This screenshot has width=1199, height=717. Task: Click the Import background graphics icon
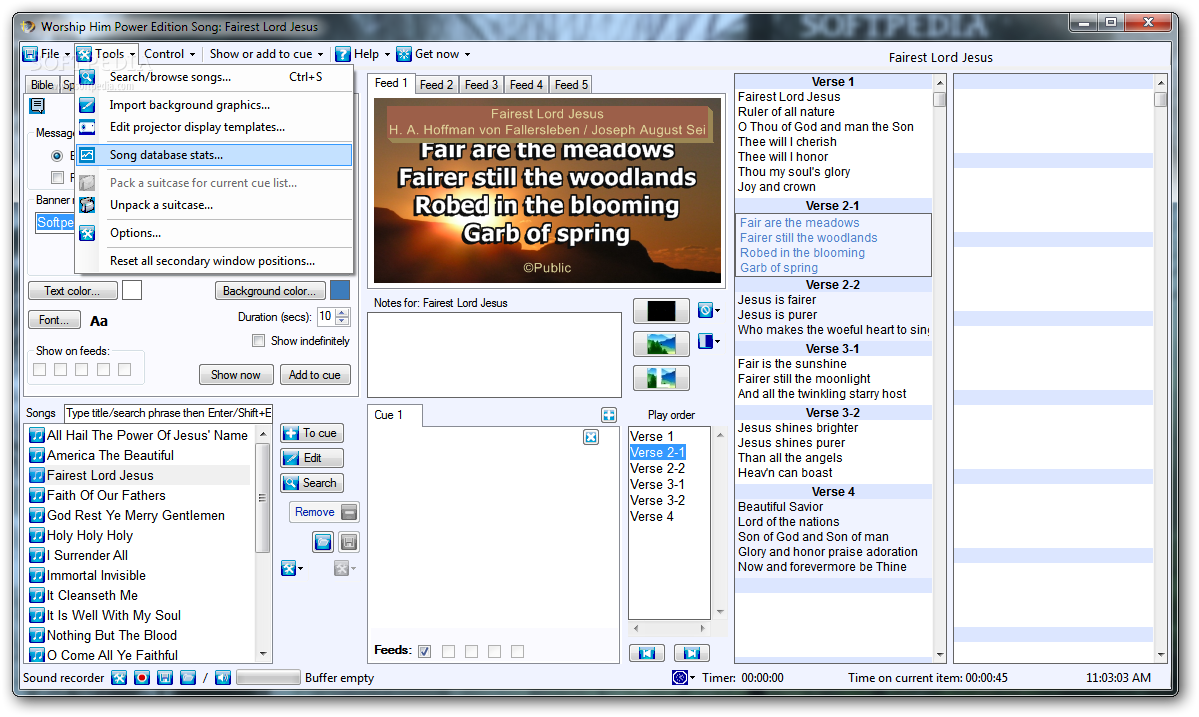coord(87,105)
